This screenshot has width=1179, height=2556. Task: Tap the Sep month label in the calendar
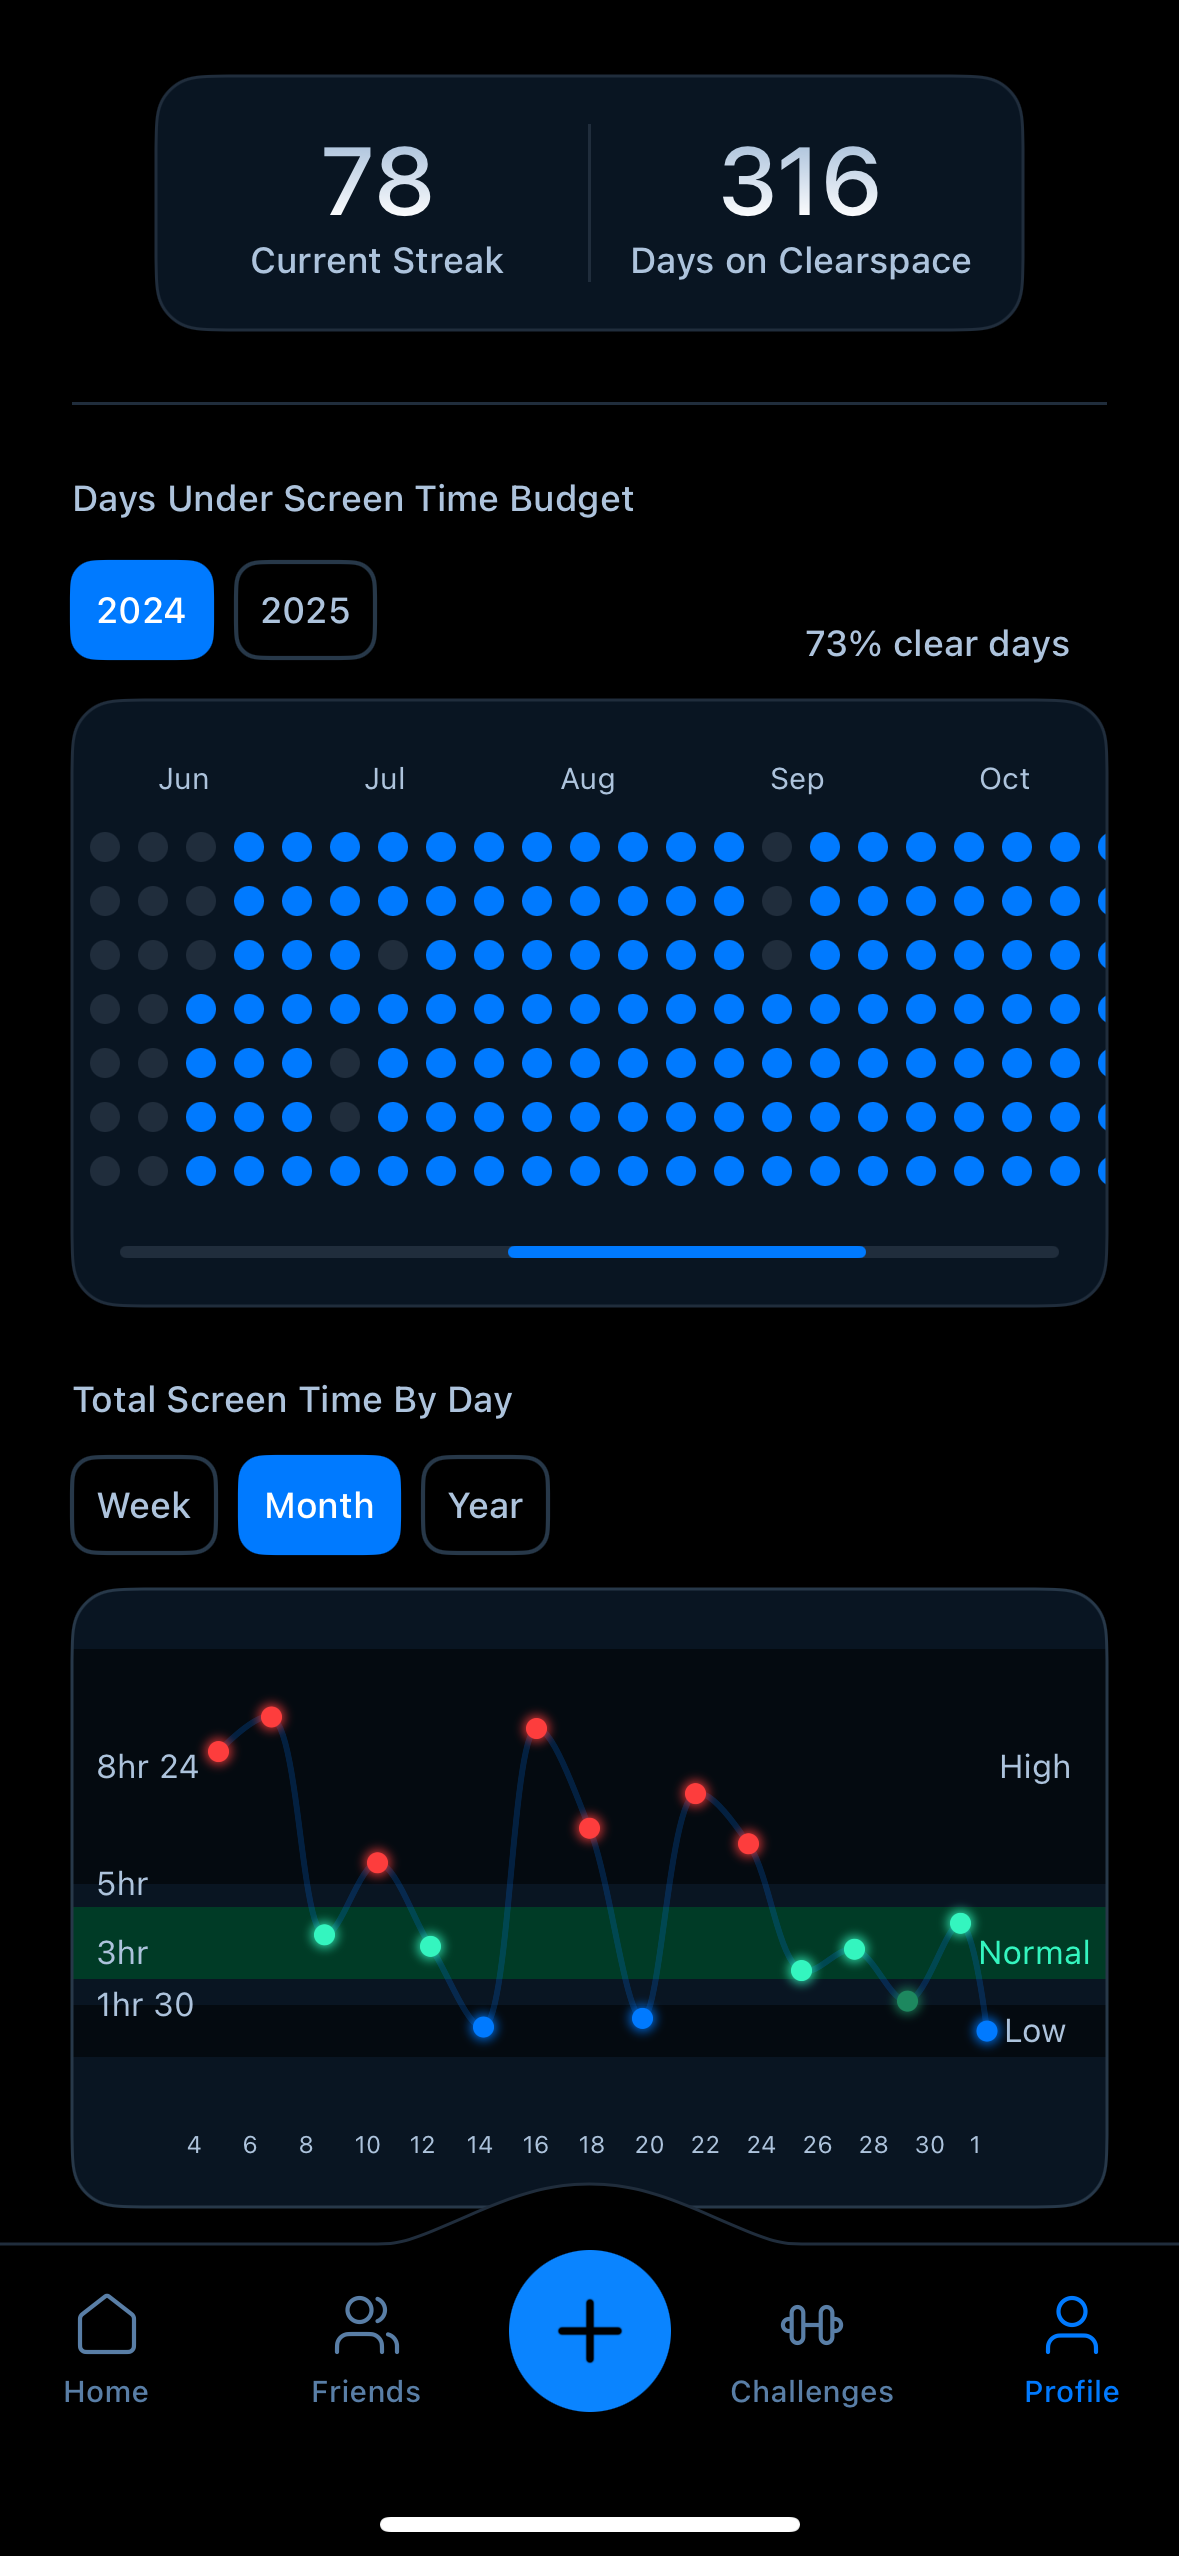point(797,779)
